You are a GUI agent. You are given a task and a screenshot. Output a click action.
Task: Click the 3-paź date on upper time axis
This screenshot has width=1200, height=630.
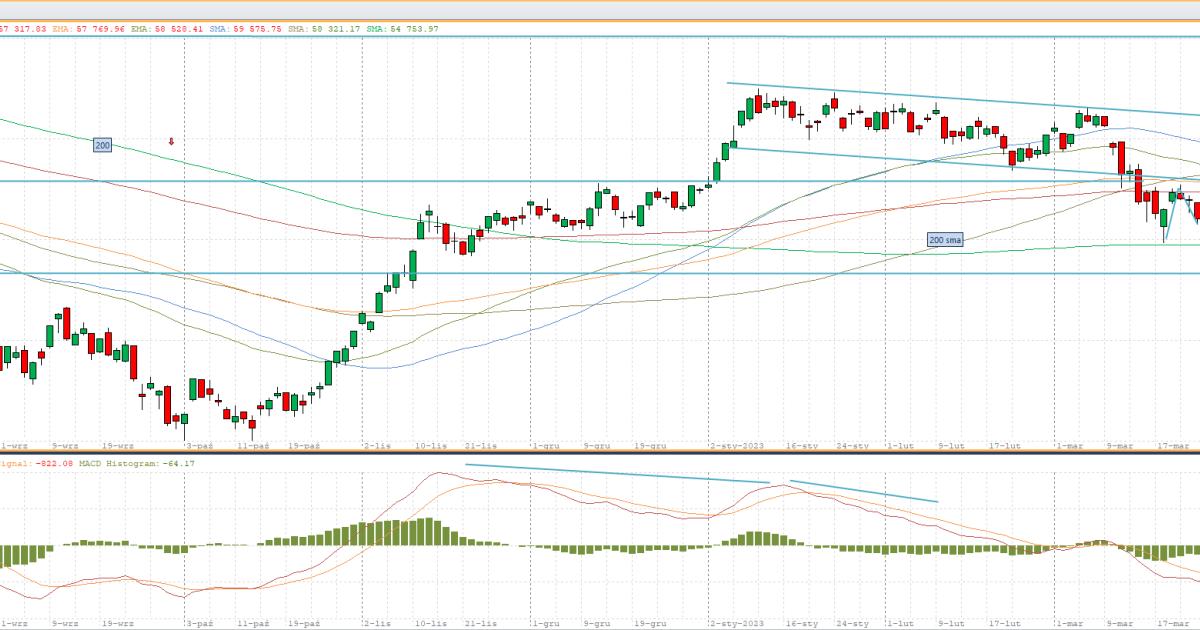tap(200, 446)
